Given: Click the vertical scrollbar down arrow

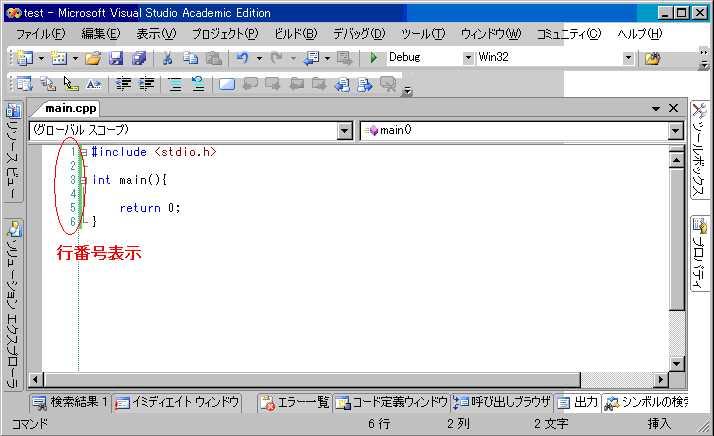Looking at the screenshot, I should click(677, 363).
